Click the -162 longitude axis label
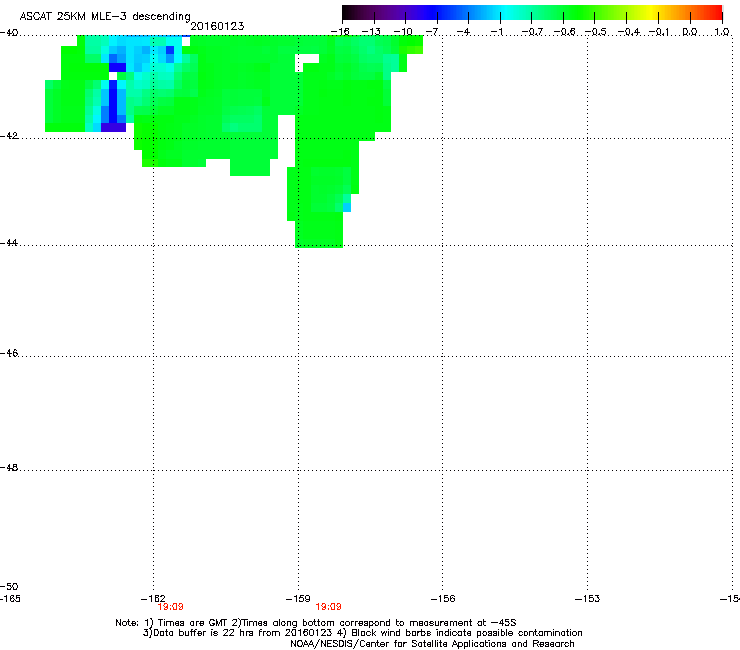Screen dimensions: 740x650 (153, 599)
